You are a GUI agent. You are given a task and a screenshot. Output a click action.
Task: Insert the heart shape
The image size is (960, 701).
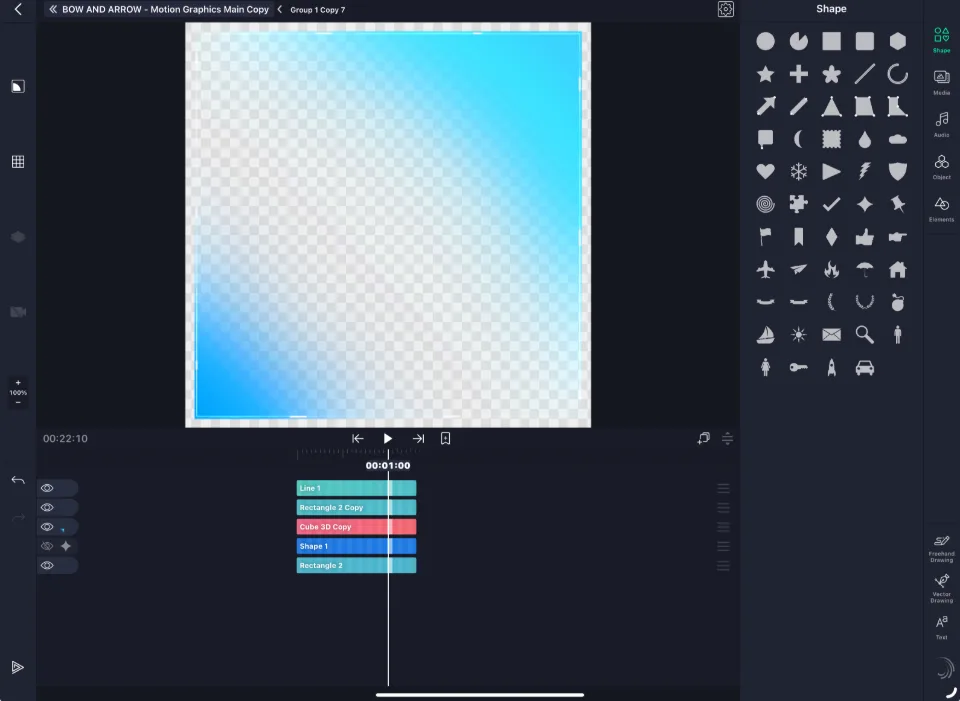click(765, 171)
